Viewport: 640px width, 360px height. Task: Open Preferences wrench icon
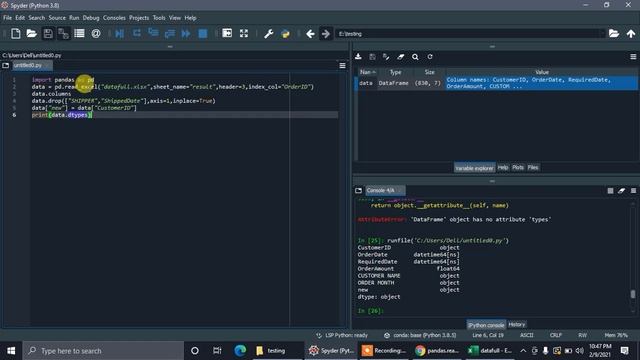point(269,33)
